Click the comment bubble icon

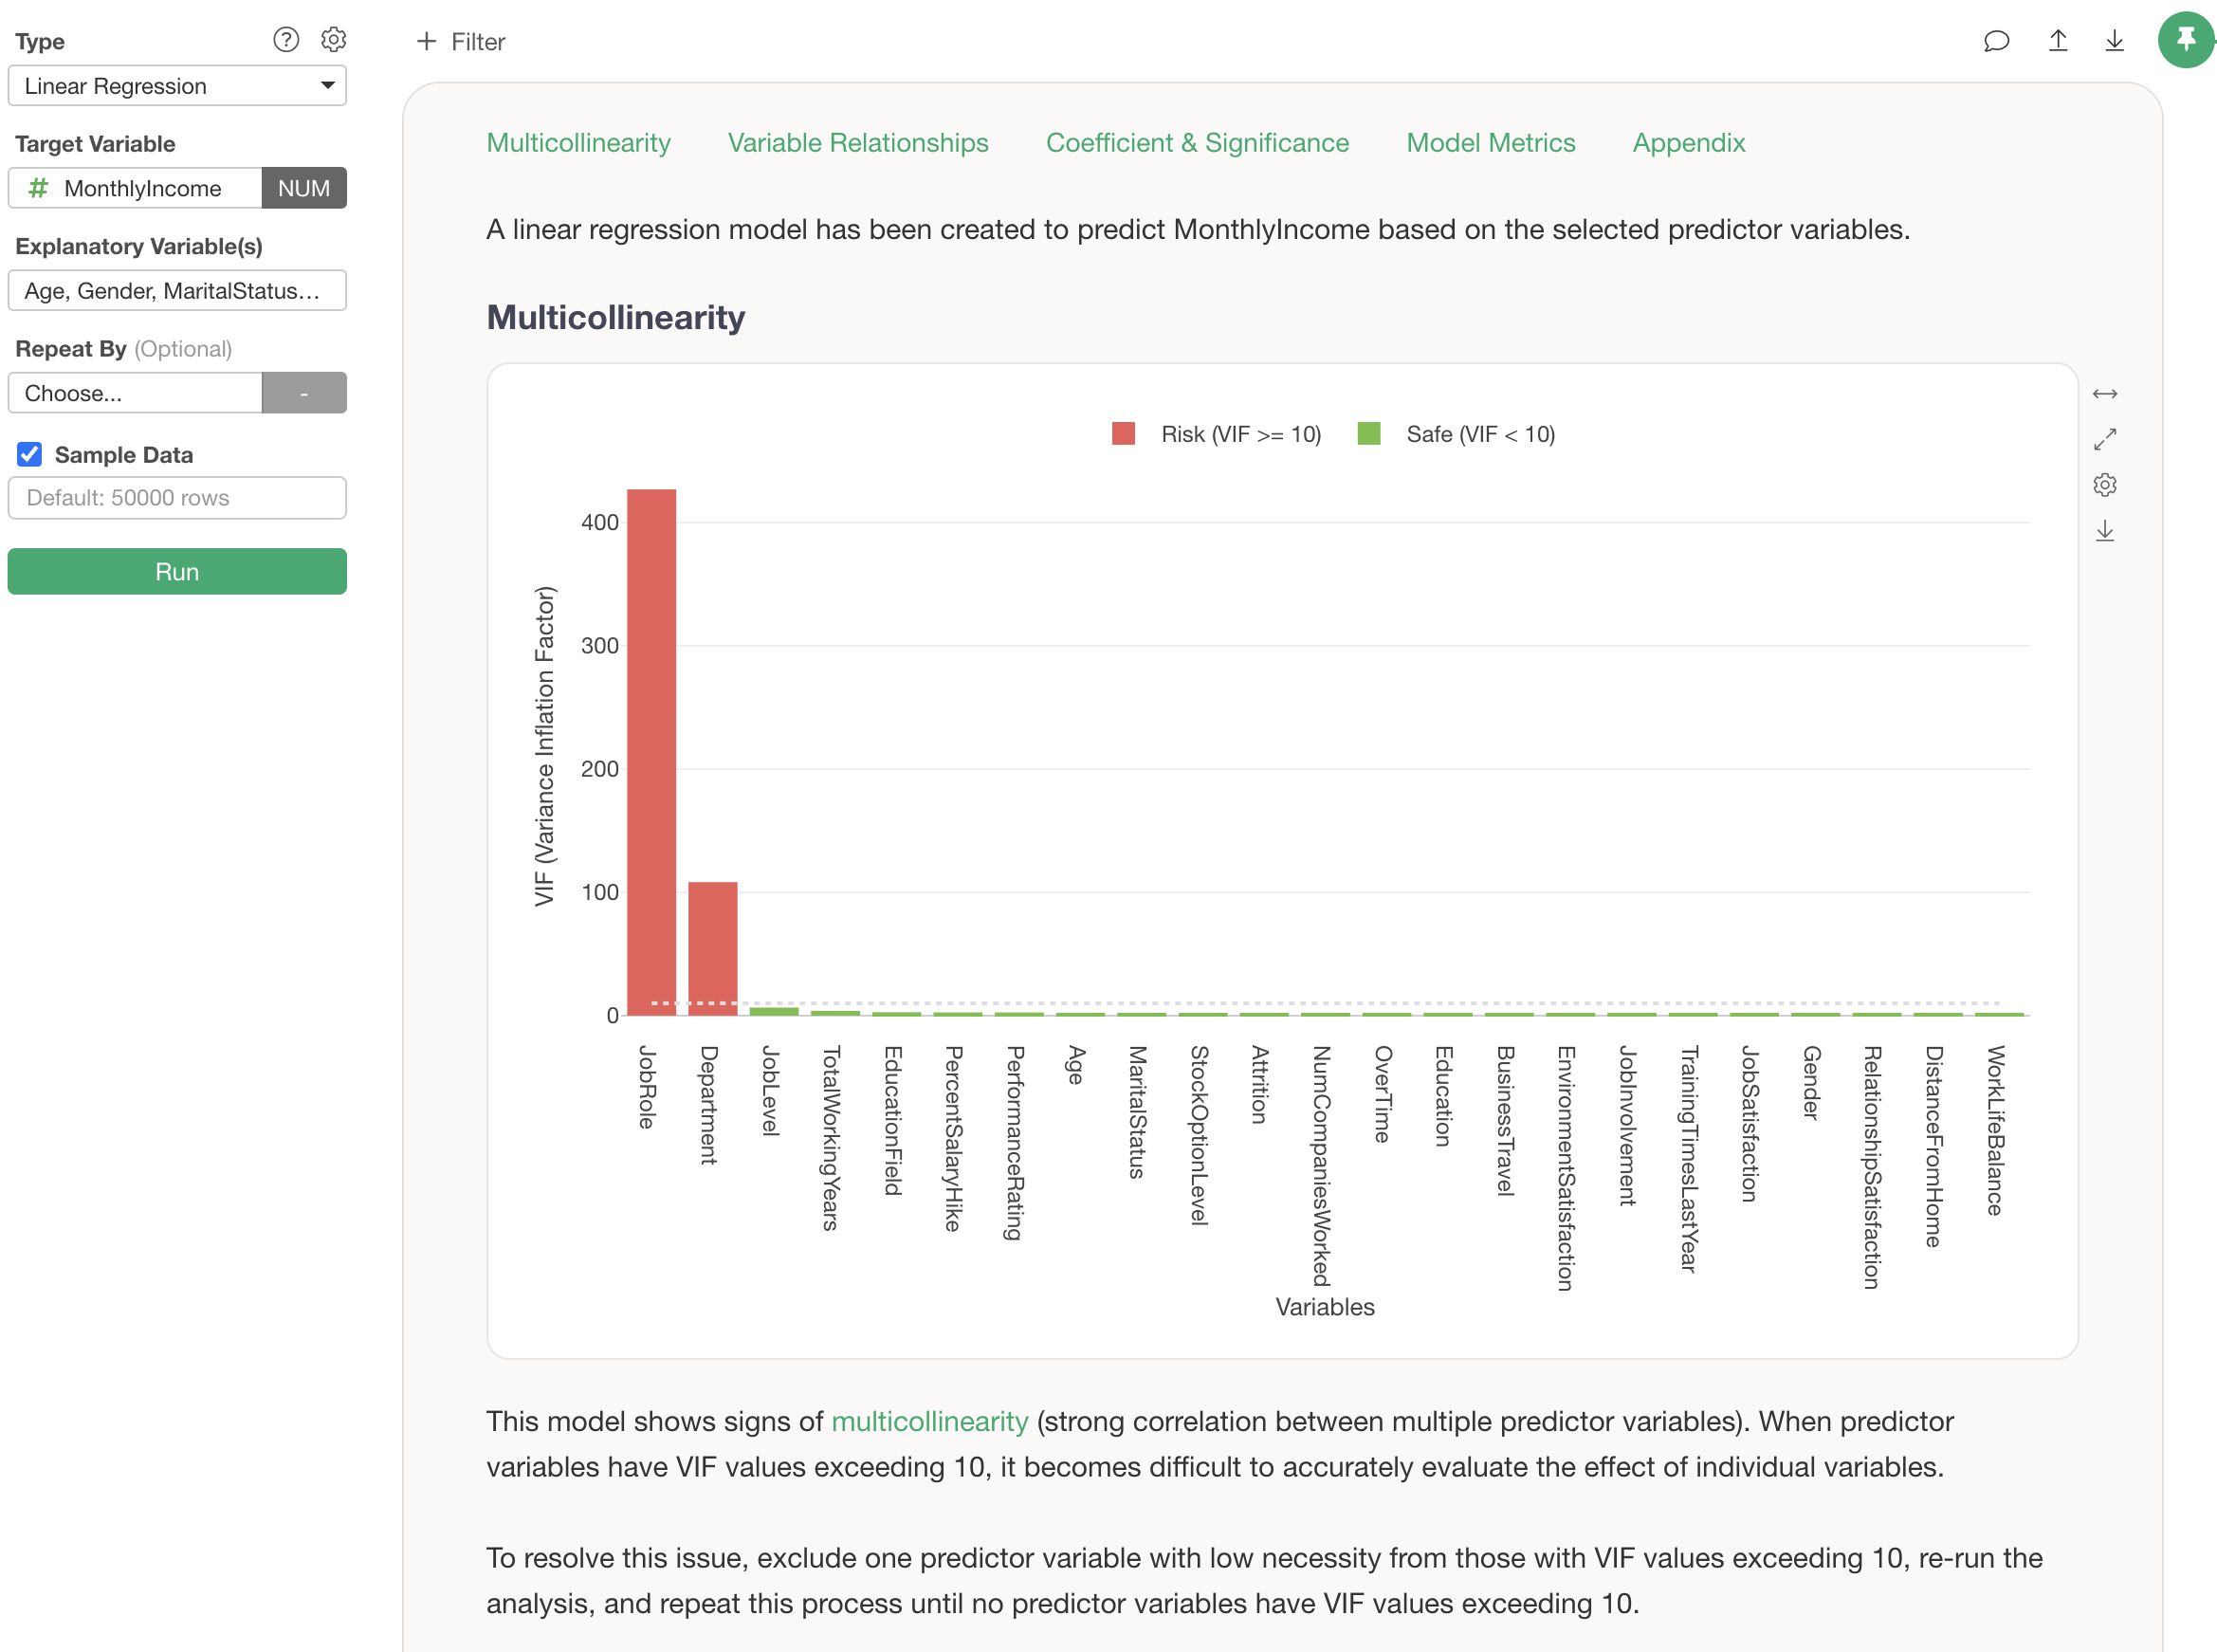coord(1996,41)
